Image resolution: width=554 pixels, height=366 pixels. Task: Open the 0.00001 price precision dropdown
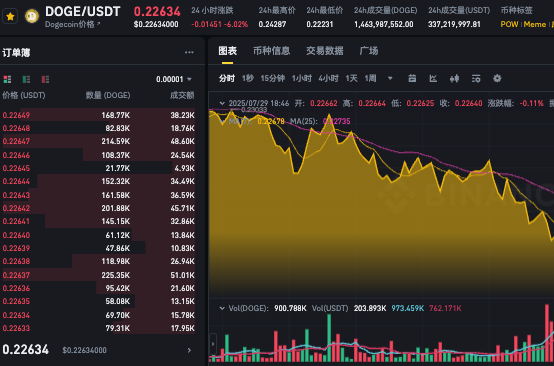coord(174,79)
